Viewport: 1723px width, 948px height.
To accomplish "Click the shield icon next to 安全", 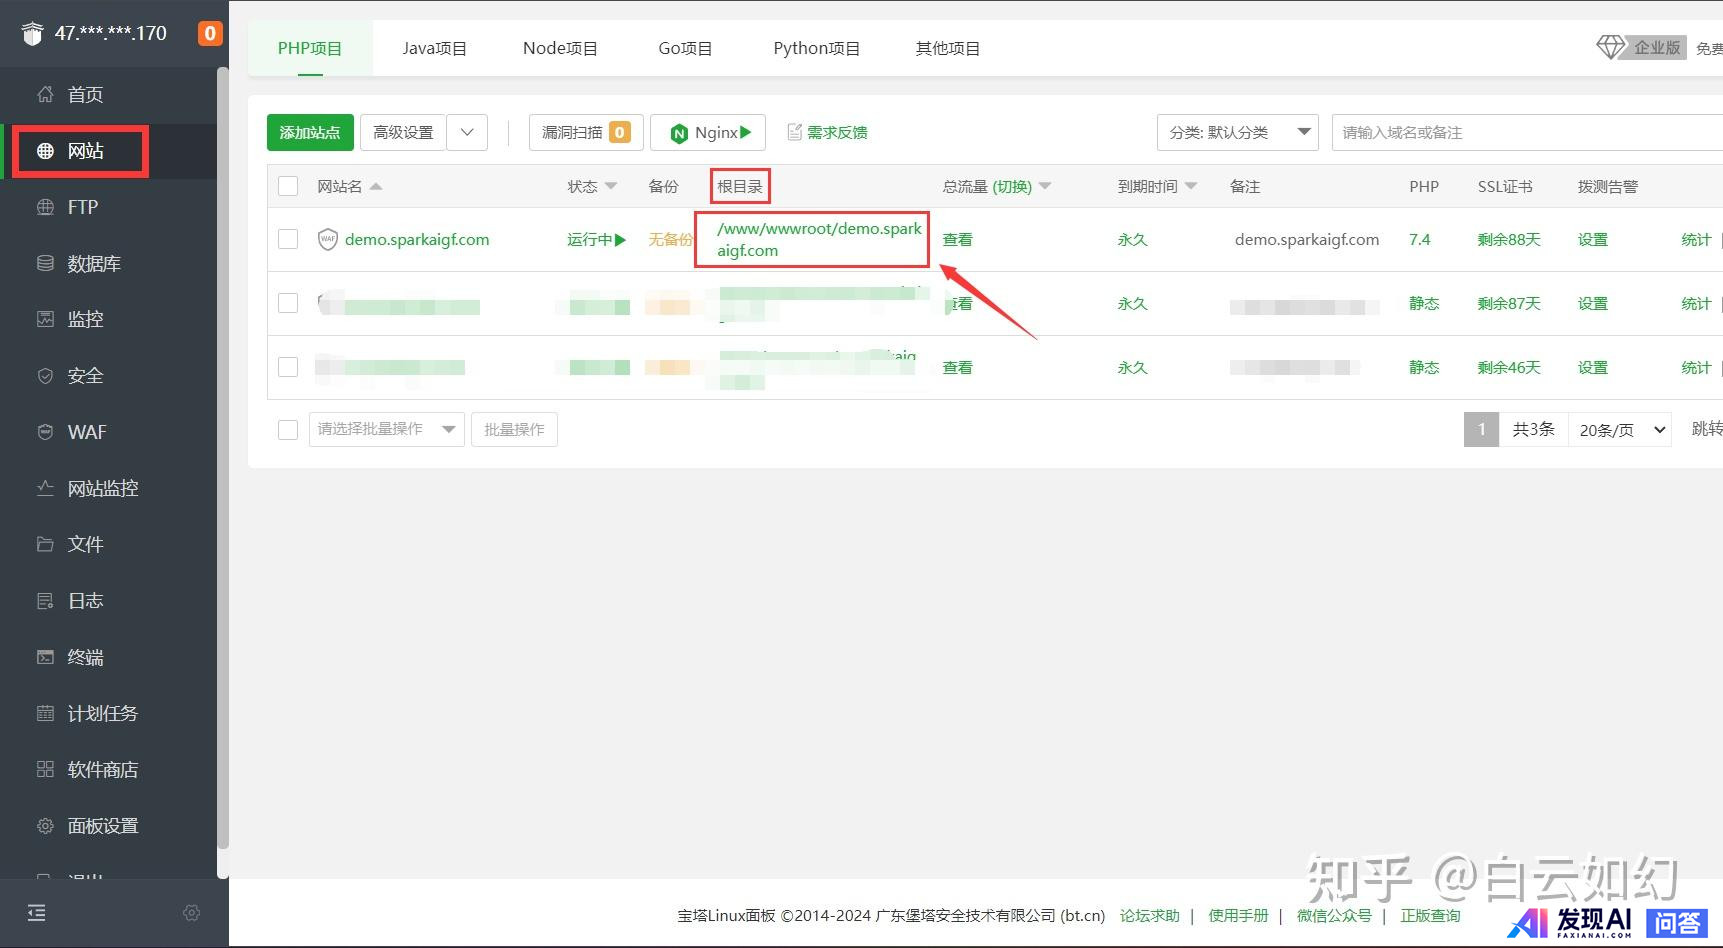I will [x=45, y=376].
